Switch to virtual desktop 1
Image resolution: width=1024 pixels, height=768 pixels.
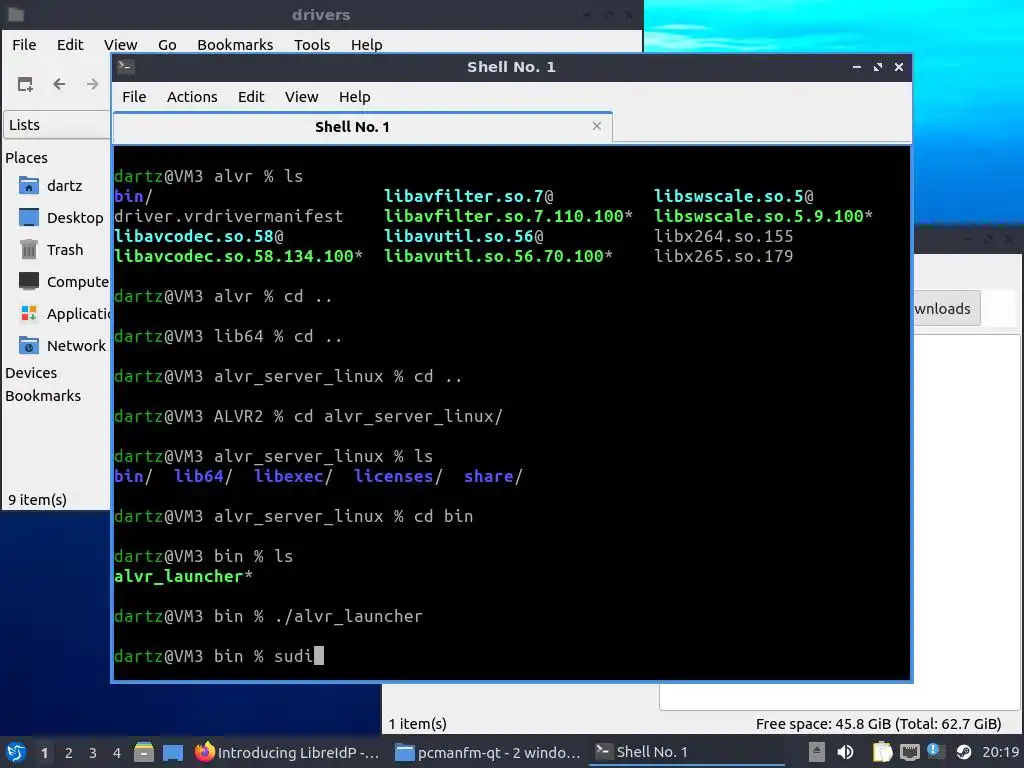44,753
